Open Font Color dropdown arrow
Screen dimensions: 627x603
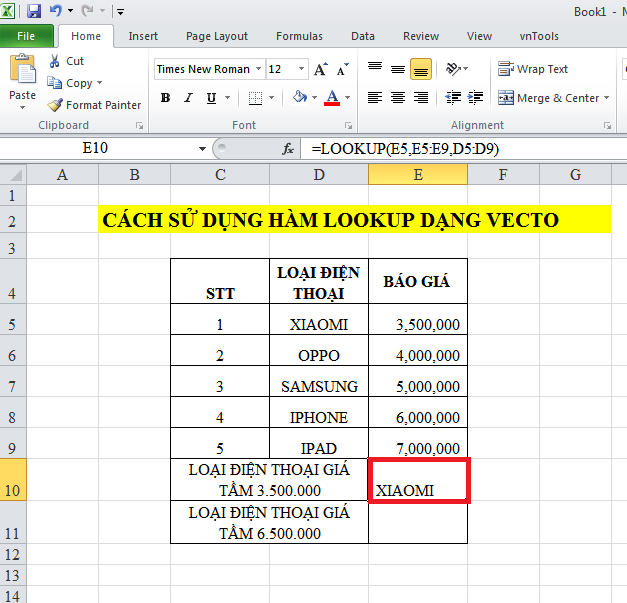point(347,98)
